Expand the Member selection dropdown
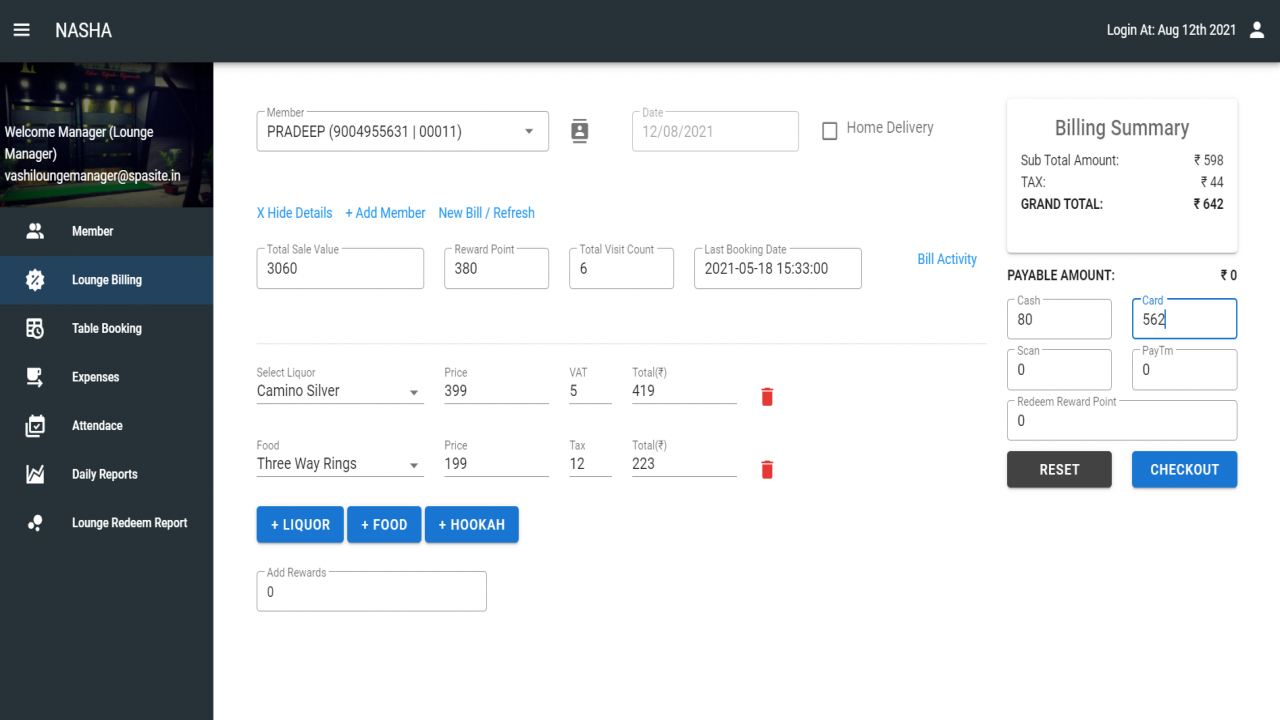The image size is (1280, 720). coord(529,132)
